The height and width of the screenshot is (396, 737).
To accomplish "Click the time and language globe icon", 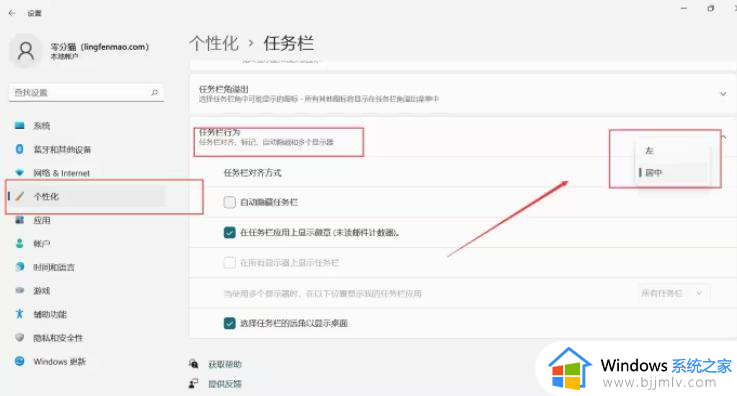I will 19,267.
